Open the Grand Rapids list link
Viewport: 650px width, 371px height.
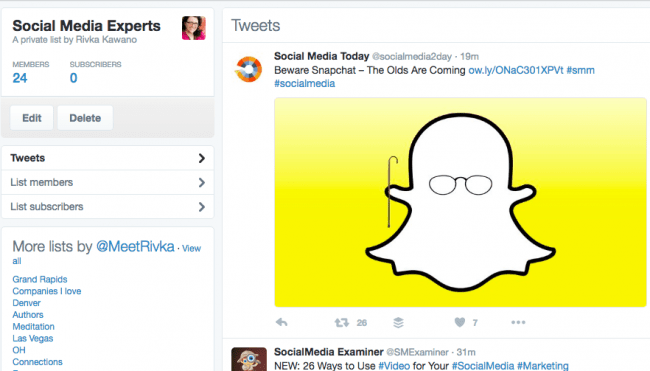40,279
